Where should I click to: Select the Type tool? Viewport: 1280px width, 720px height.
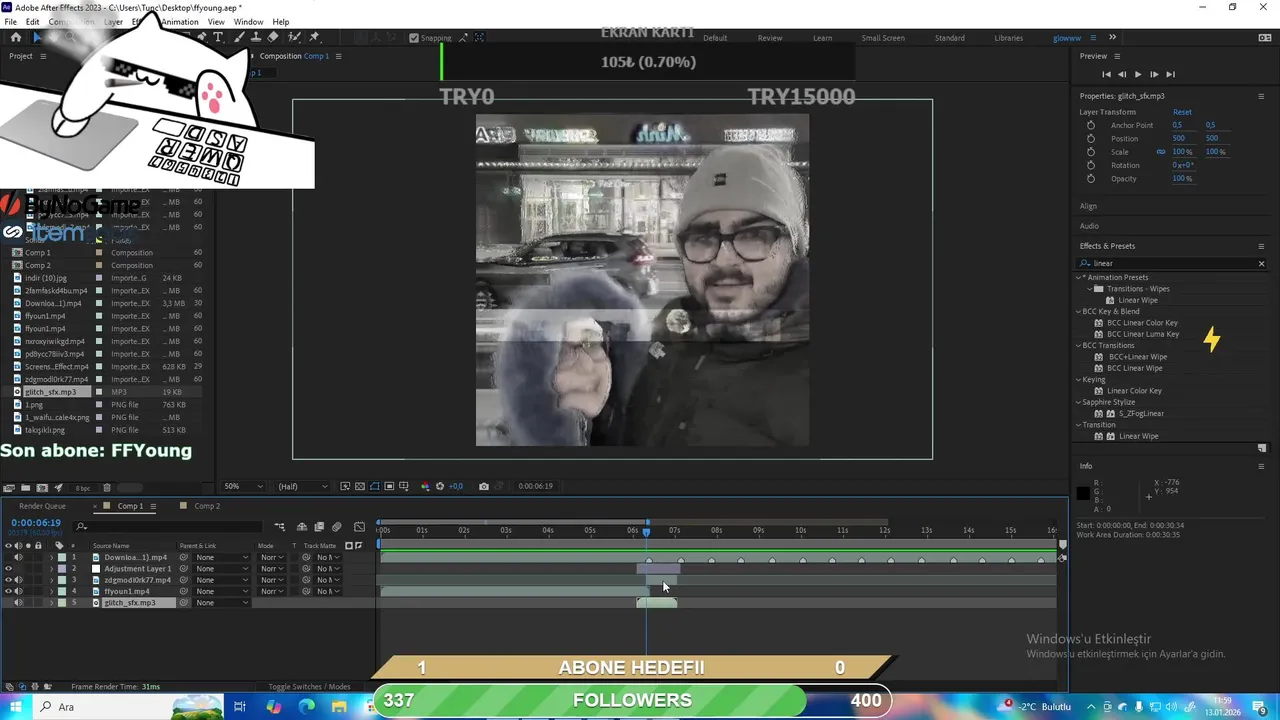point(218,37)
